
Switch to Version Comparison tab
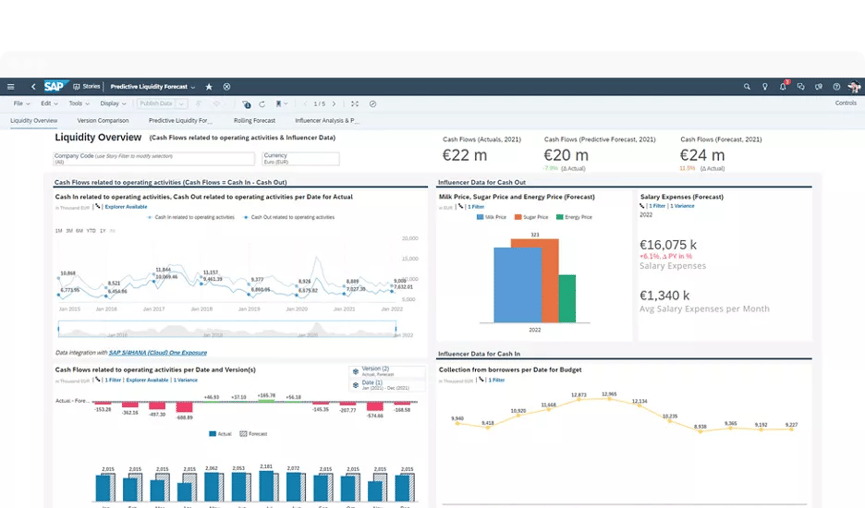click(102, 121)
